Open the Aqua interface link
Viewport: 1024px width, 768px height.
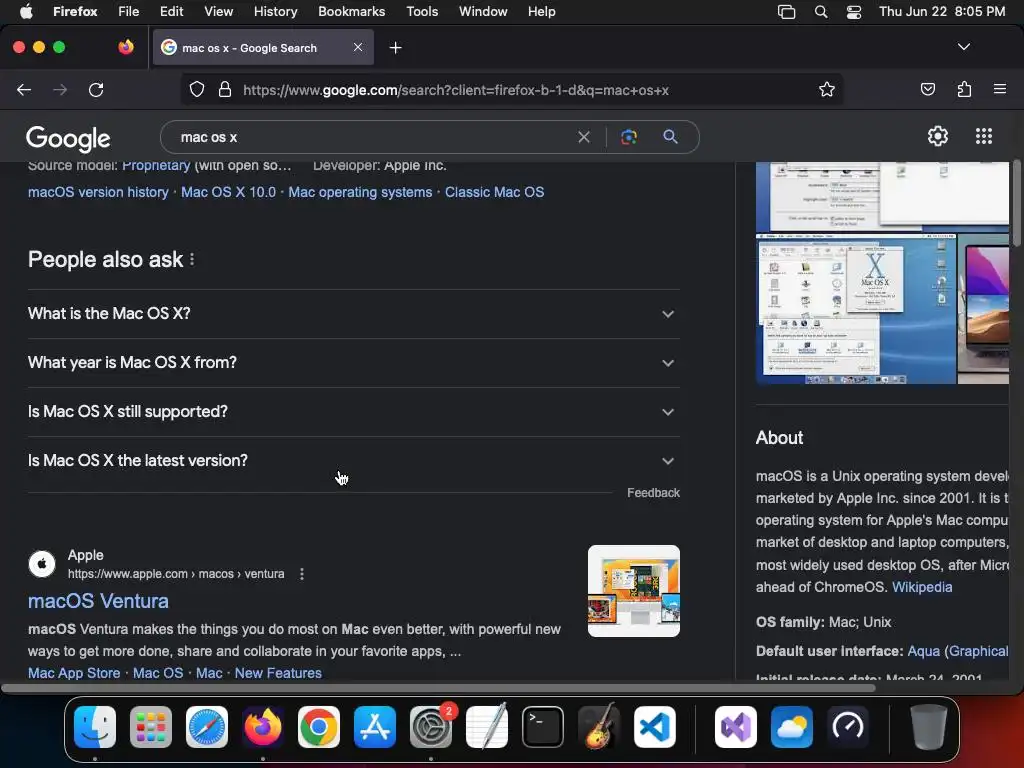point(923,651)
